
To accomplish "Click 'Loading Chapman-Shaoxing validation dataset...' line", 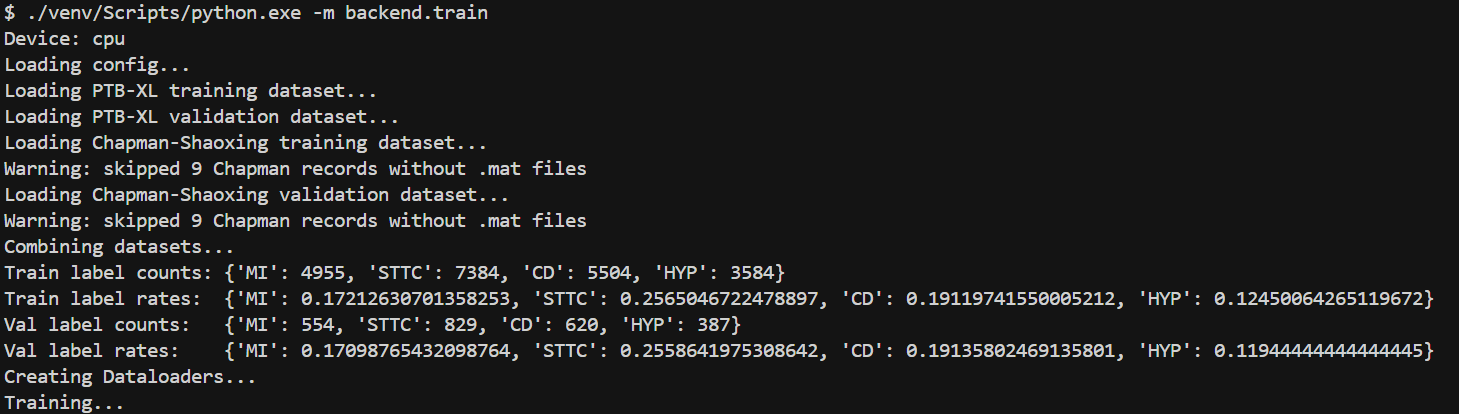I will click(x=257, y=195).
